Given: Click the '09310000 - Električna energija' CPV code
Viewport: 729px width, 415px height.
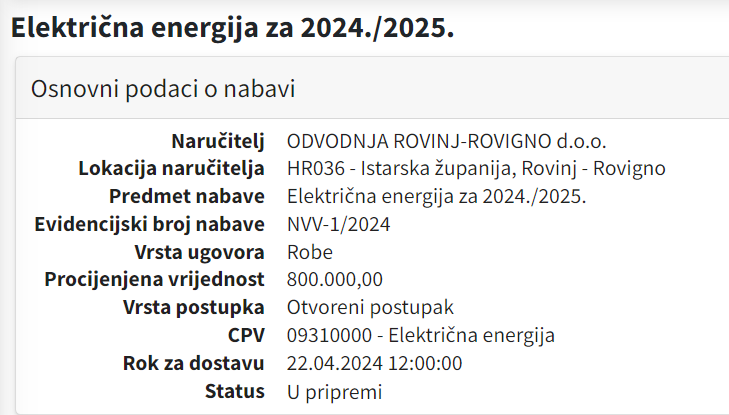Looking at the screenshot, I should [x=420, y=335].
